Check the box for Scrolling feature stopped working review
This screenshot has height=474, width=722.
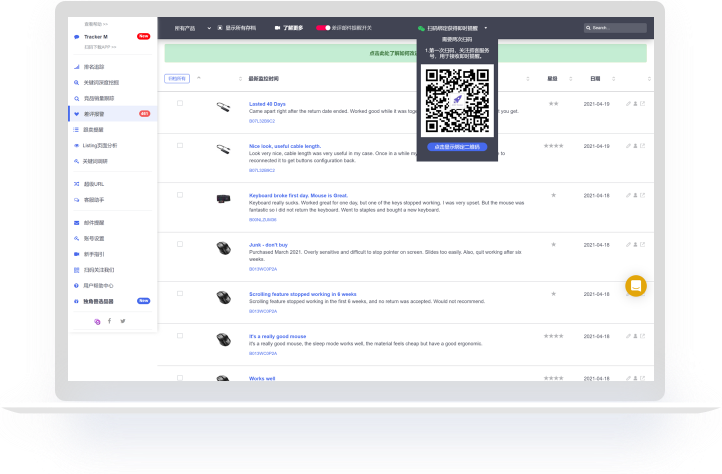pyautogui.click(x=180, y=293)
